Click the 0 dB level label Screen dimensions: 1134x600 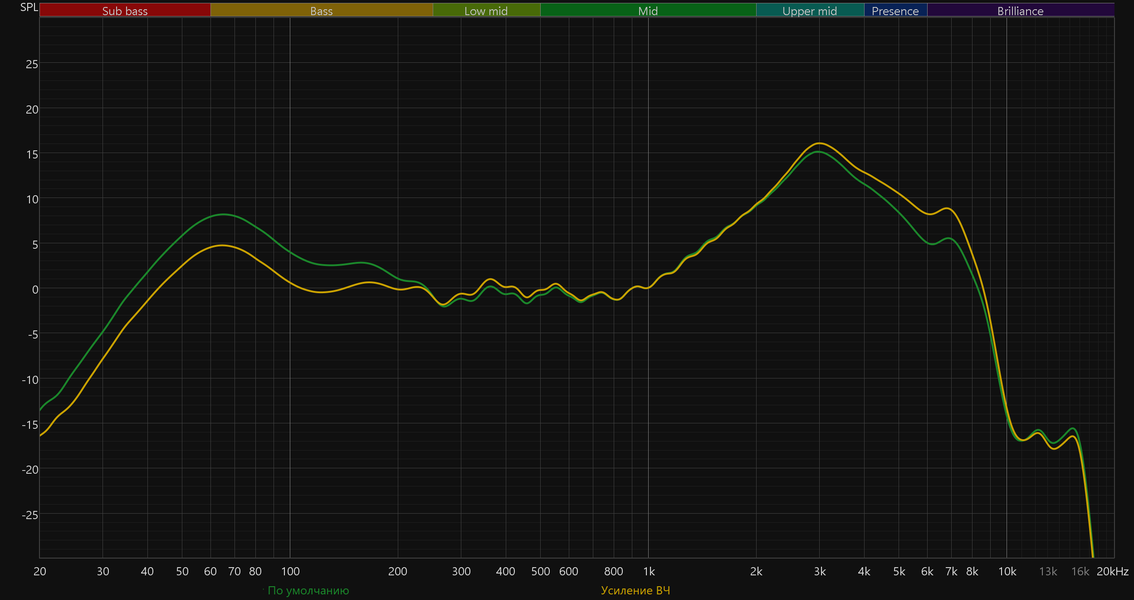tap(35, 289)
